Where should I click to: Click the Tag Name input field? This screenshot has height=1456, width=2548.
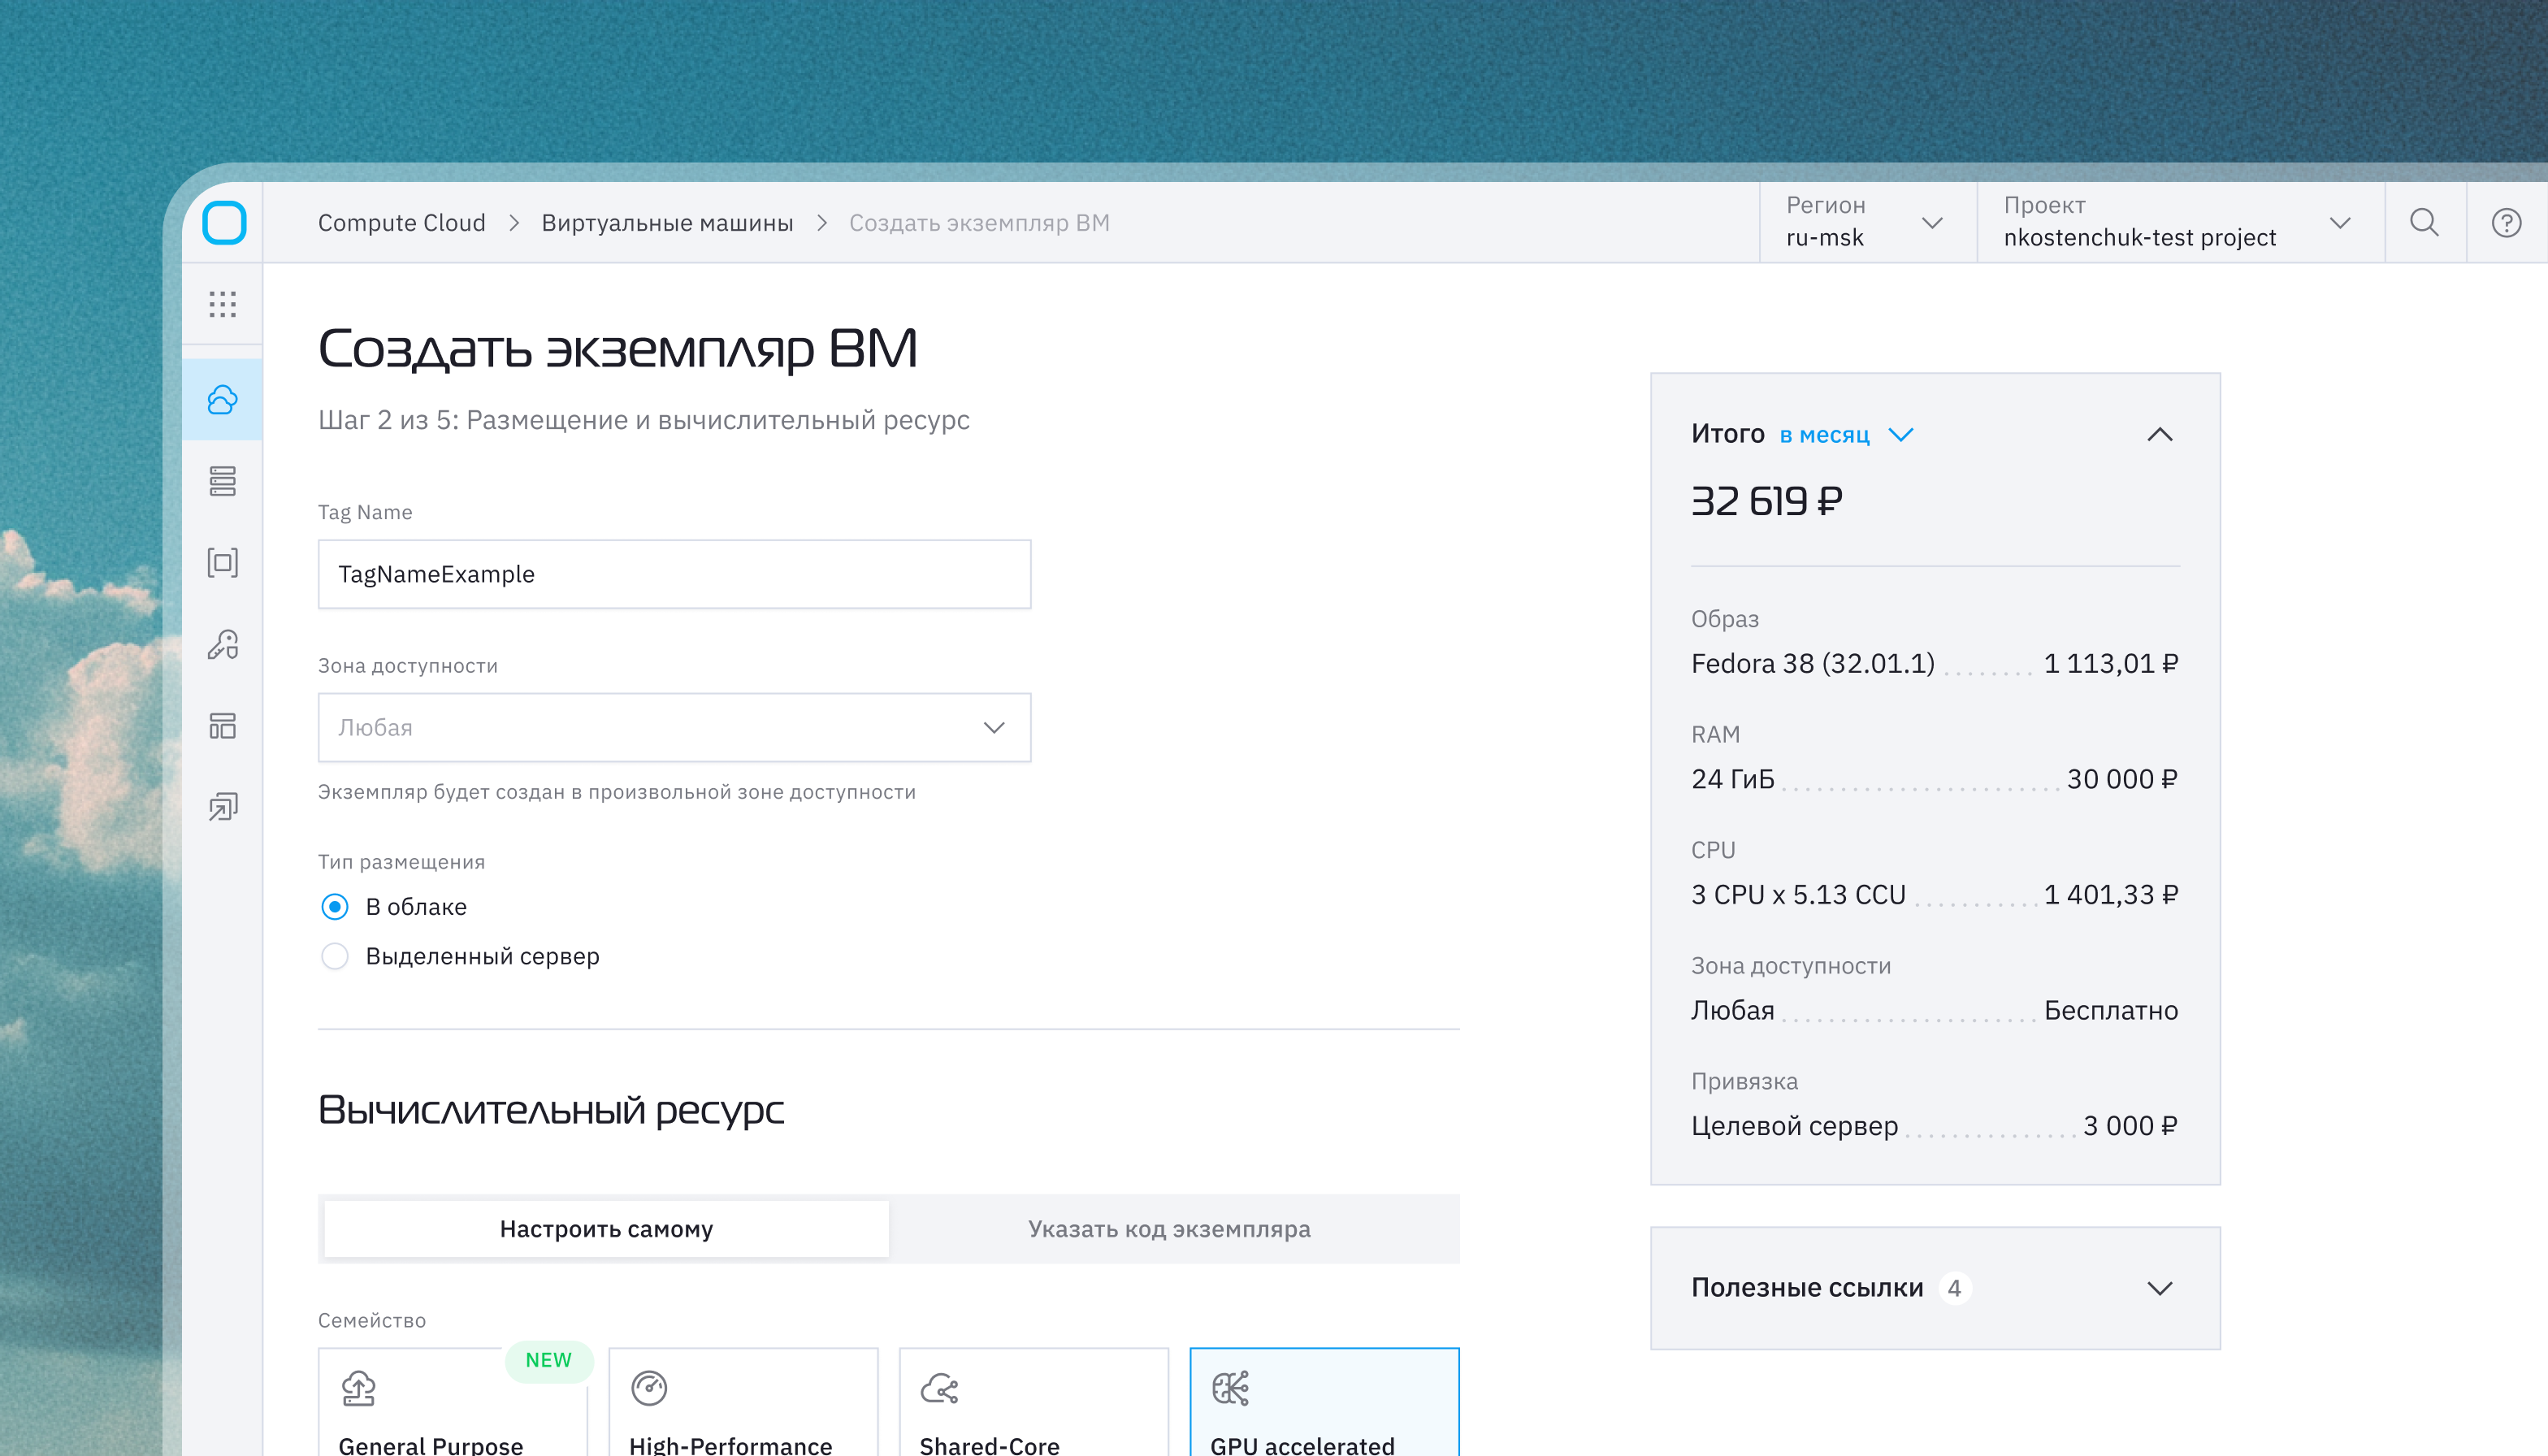pyautogui.click(x=674, y=574)
